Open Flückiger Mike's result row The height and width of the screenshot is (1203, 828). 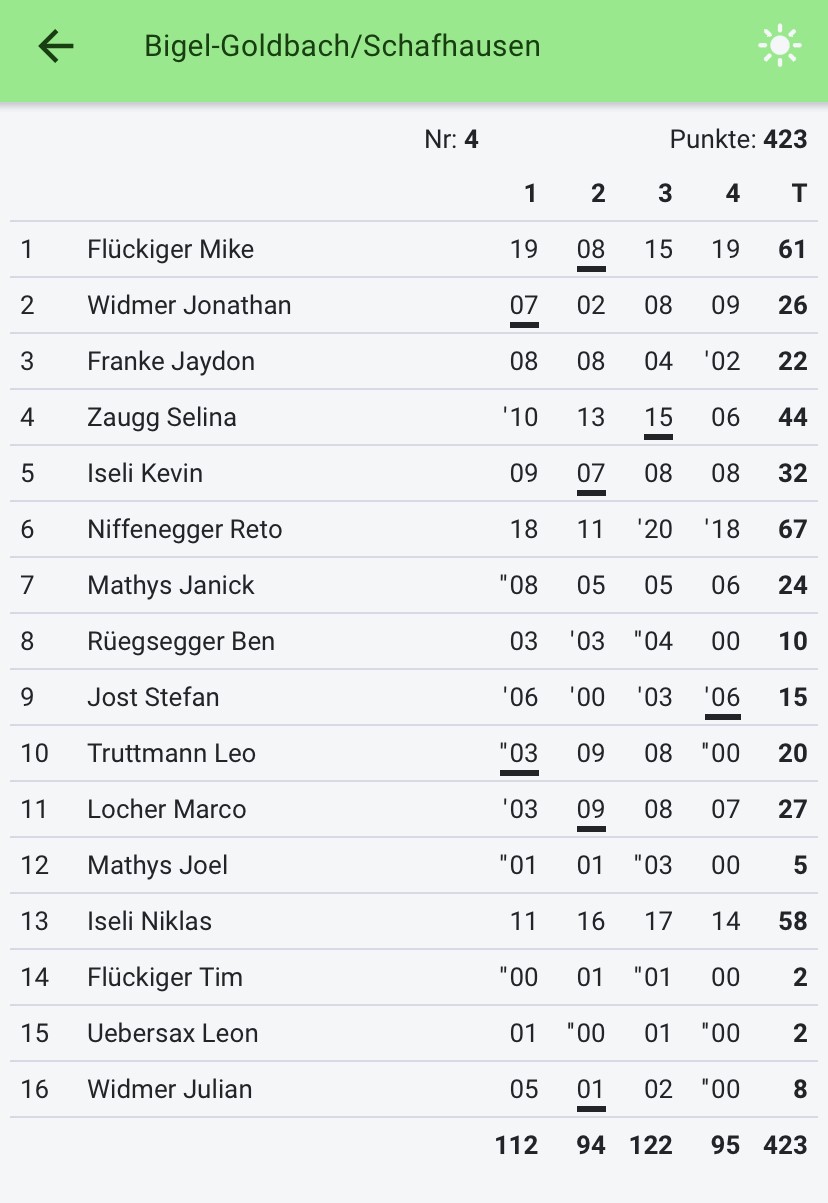(x=414, y=249)
